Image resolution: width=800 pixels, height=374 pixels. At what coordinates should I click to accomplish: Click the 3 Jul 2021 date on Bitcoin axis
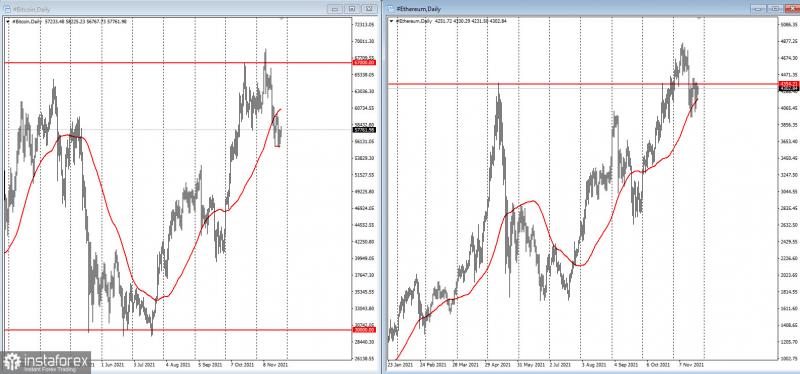pyautogui.click(x=144, y=365)
